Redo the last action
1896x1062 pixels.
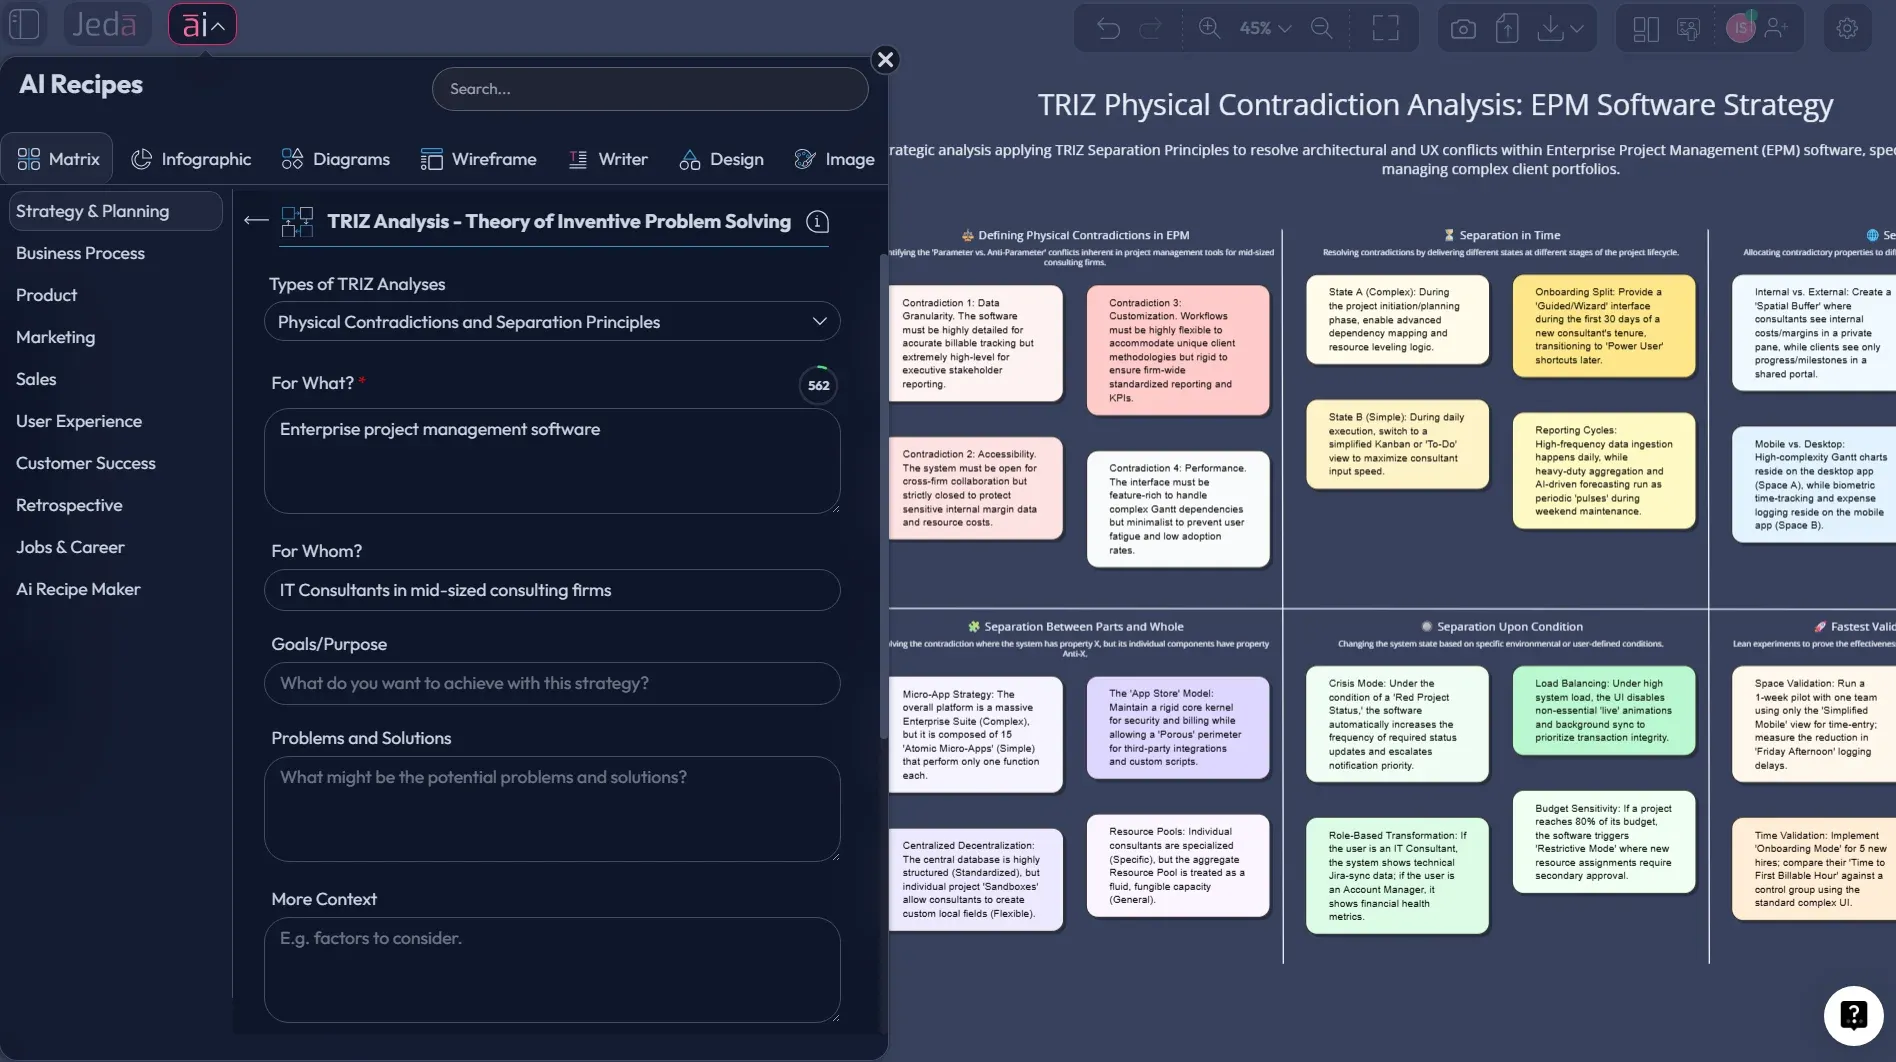[1152, 27]
